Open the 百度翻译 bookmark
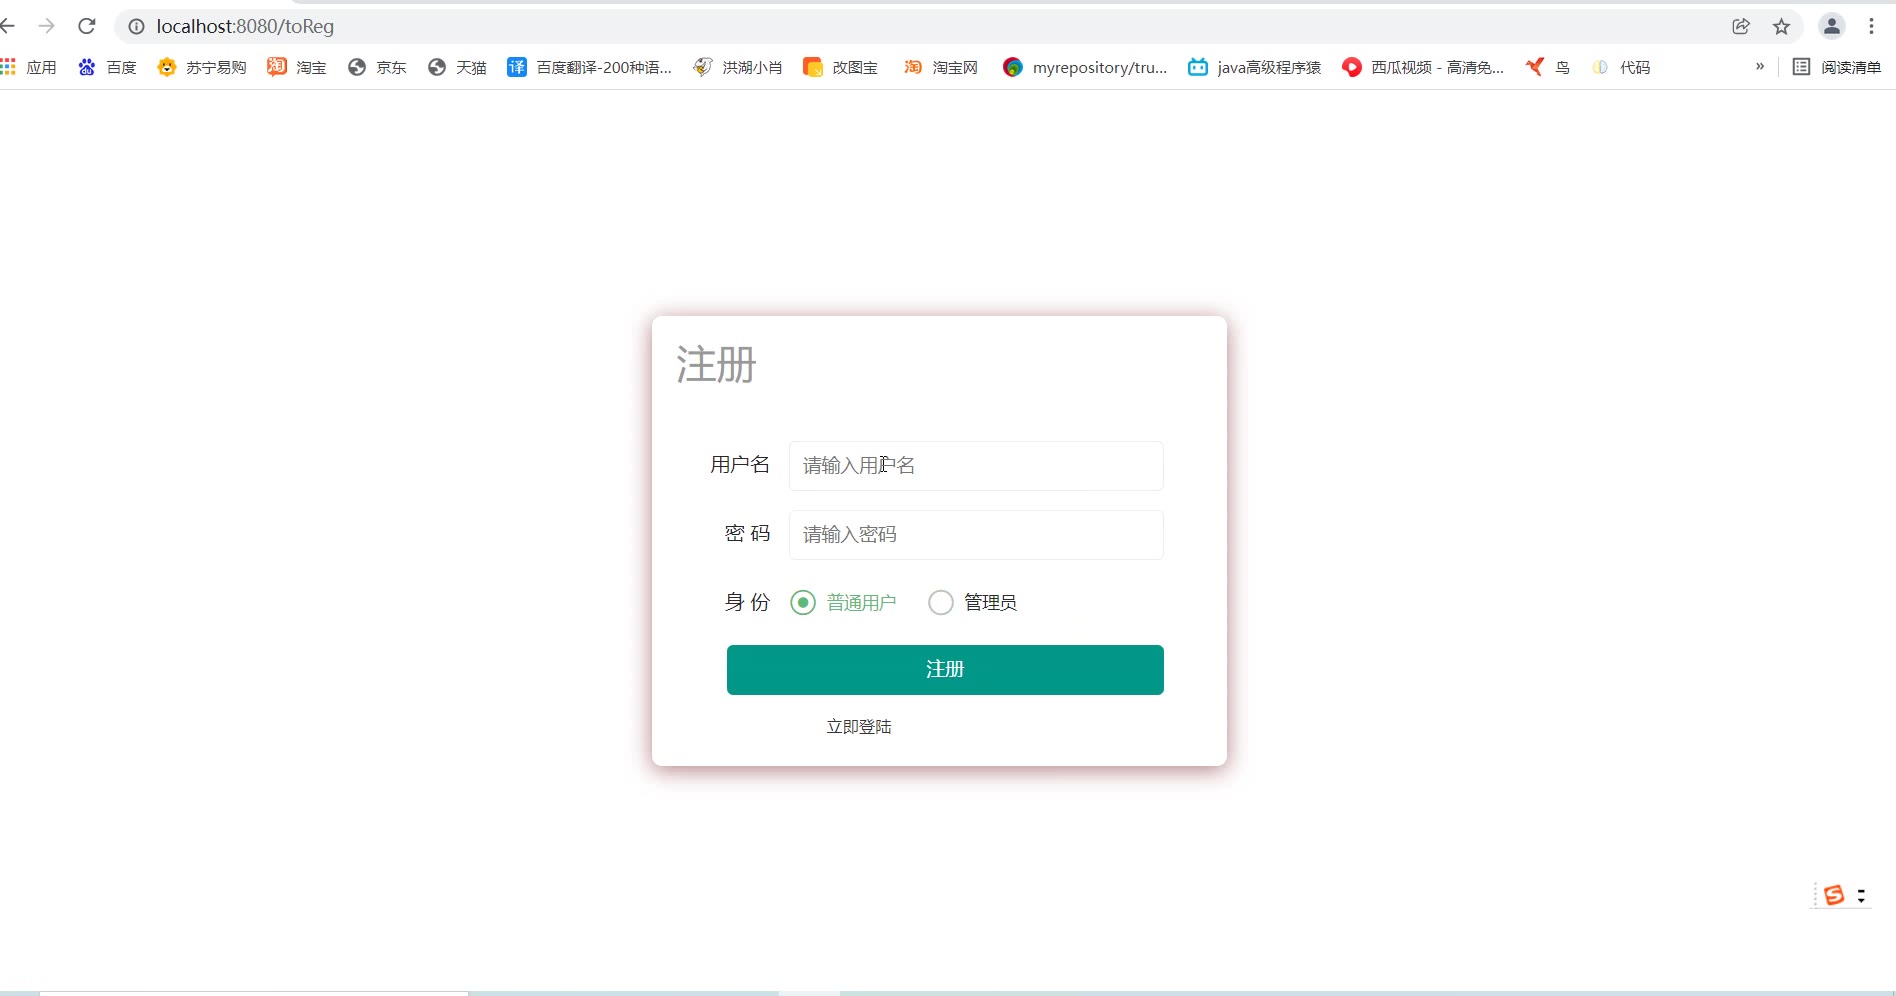 tap(589, 67)
